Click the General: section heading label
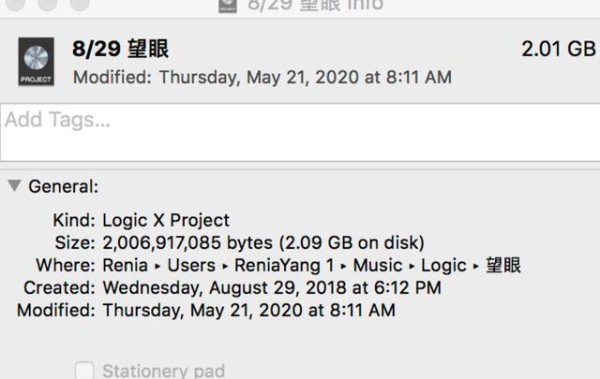Screen dimensions: 600x379 coord(64,187)
